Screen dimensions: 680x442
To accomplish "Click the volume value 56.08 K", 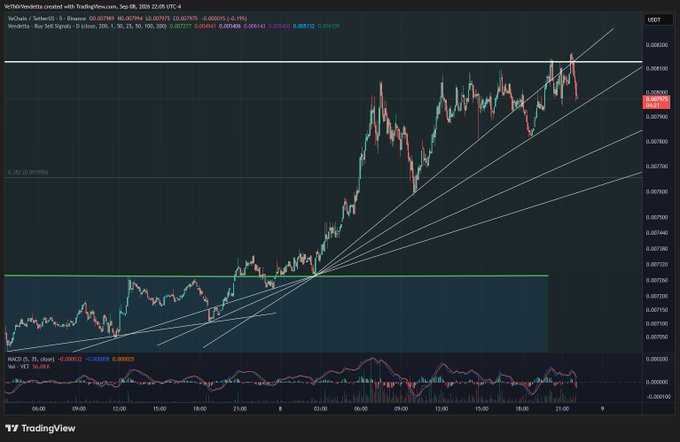I will [x=41, y=367].
